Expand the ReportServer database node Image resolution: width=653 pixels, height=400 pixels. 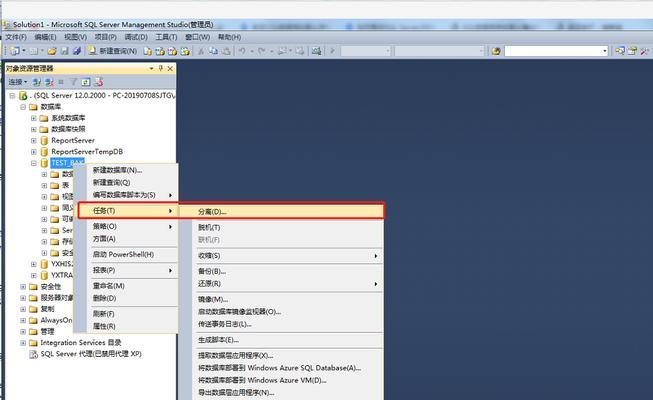pos(34,141)
